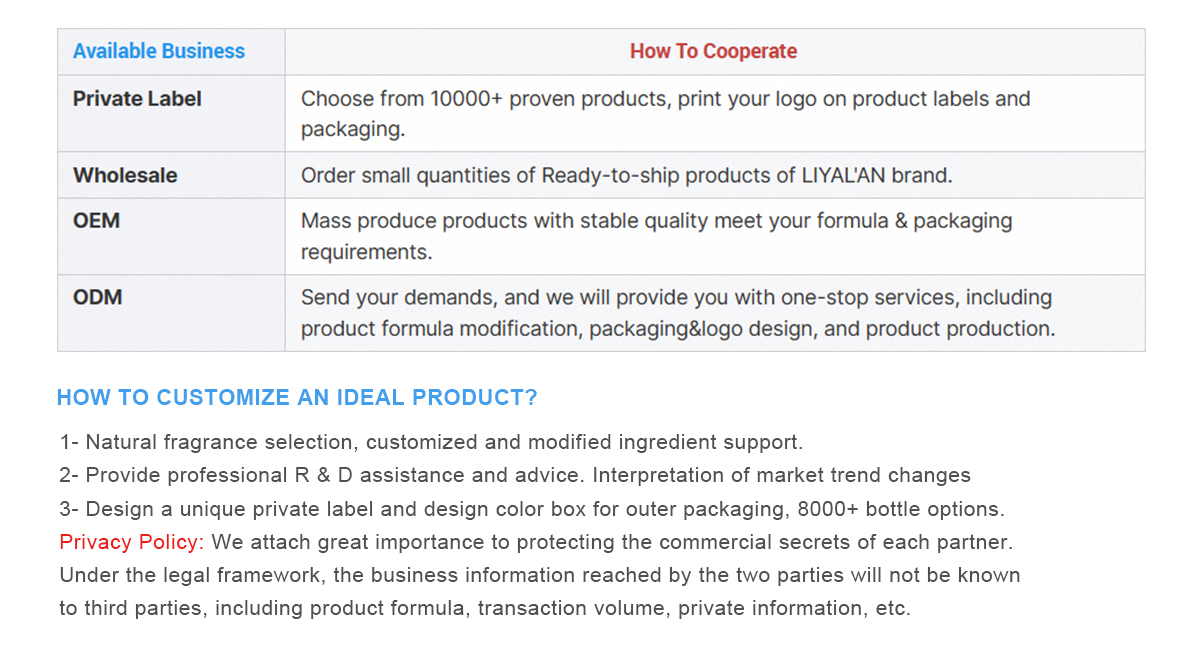This screenshot has width=1200, height=665.
Task: Click the red Privacy Policy label
Action: click(132, 542)
